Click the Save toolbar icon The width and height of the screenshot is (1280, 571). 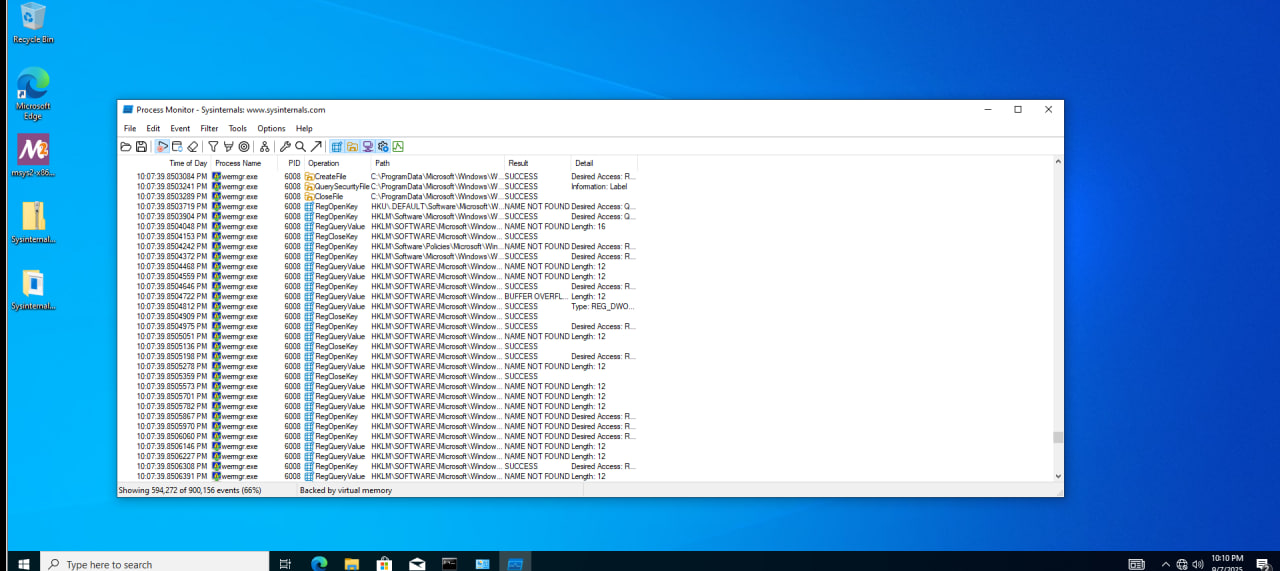point(141,147)
